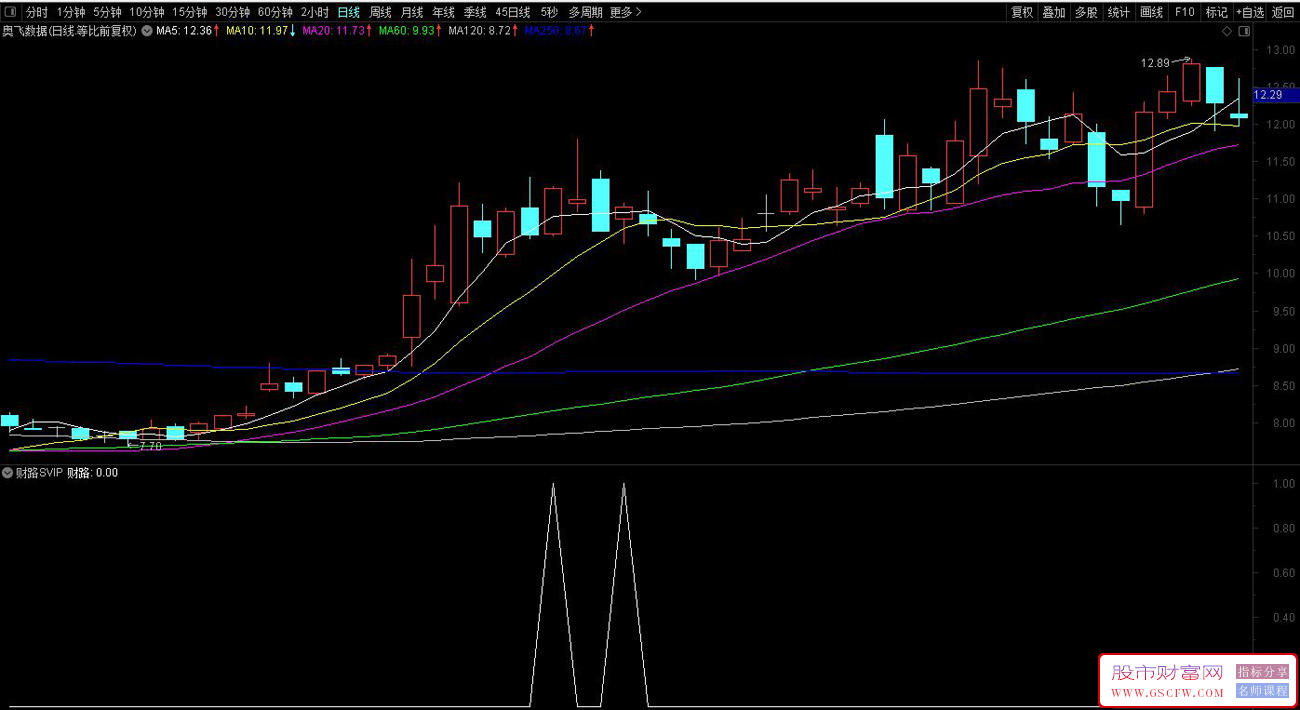Screen dimensions: 1300x710
Task: Select the 10分钟 period tab
Action: click(x=147, y=13)
